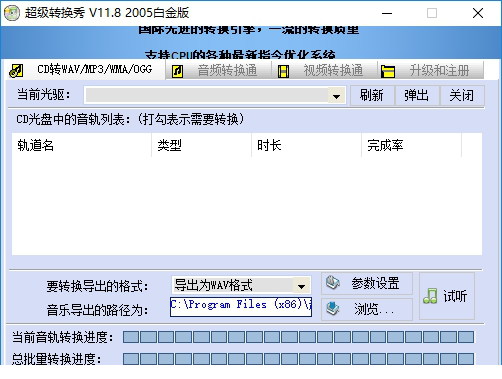The height and width of the screenshot is (379, 502).
Task: Click the 试听 green music note icon
Action: coord(430,296)
